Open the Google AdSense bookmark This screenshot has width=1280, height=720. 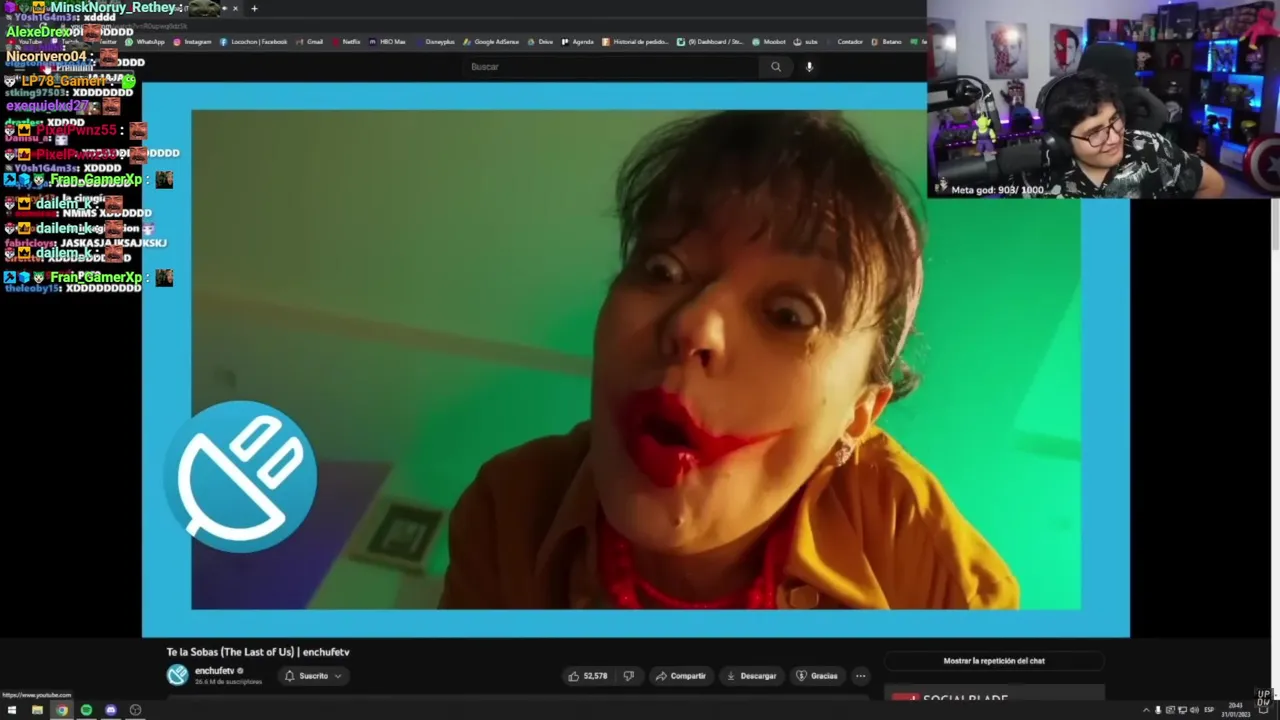pos(492,42)
